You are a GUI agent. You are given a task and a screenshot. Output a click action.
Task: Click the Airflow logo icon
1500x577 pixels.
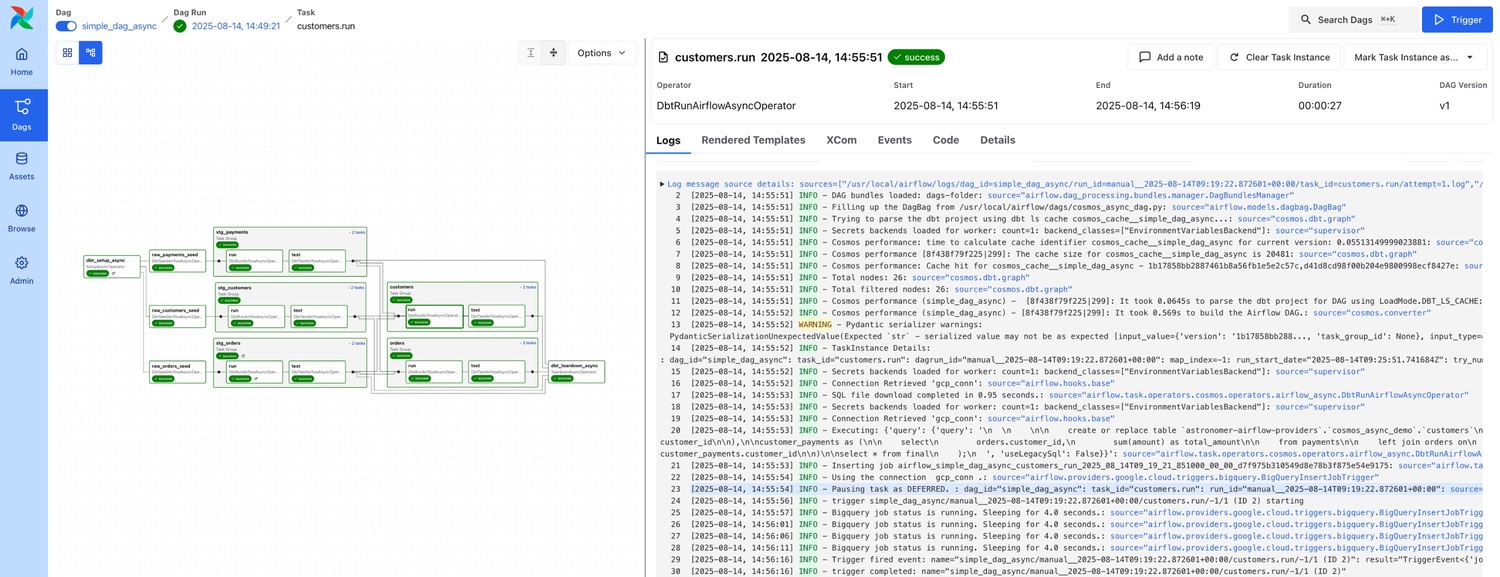22,18
